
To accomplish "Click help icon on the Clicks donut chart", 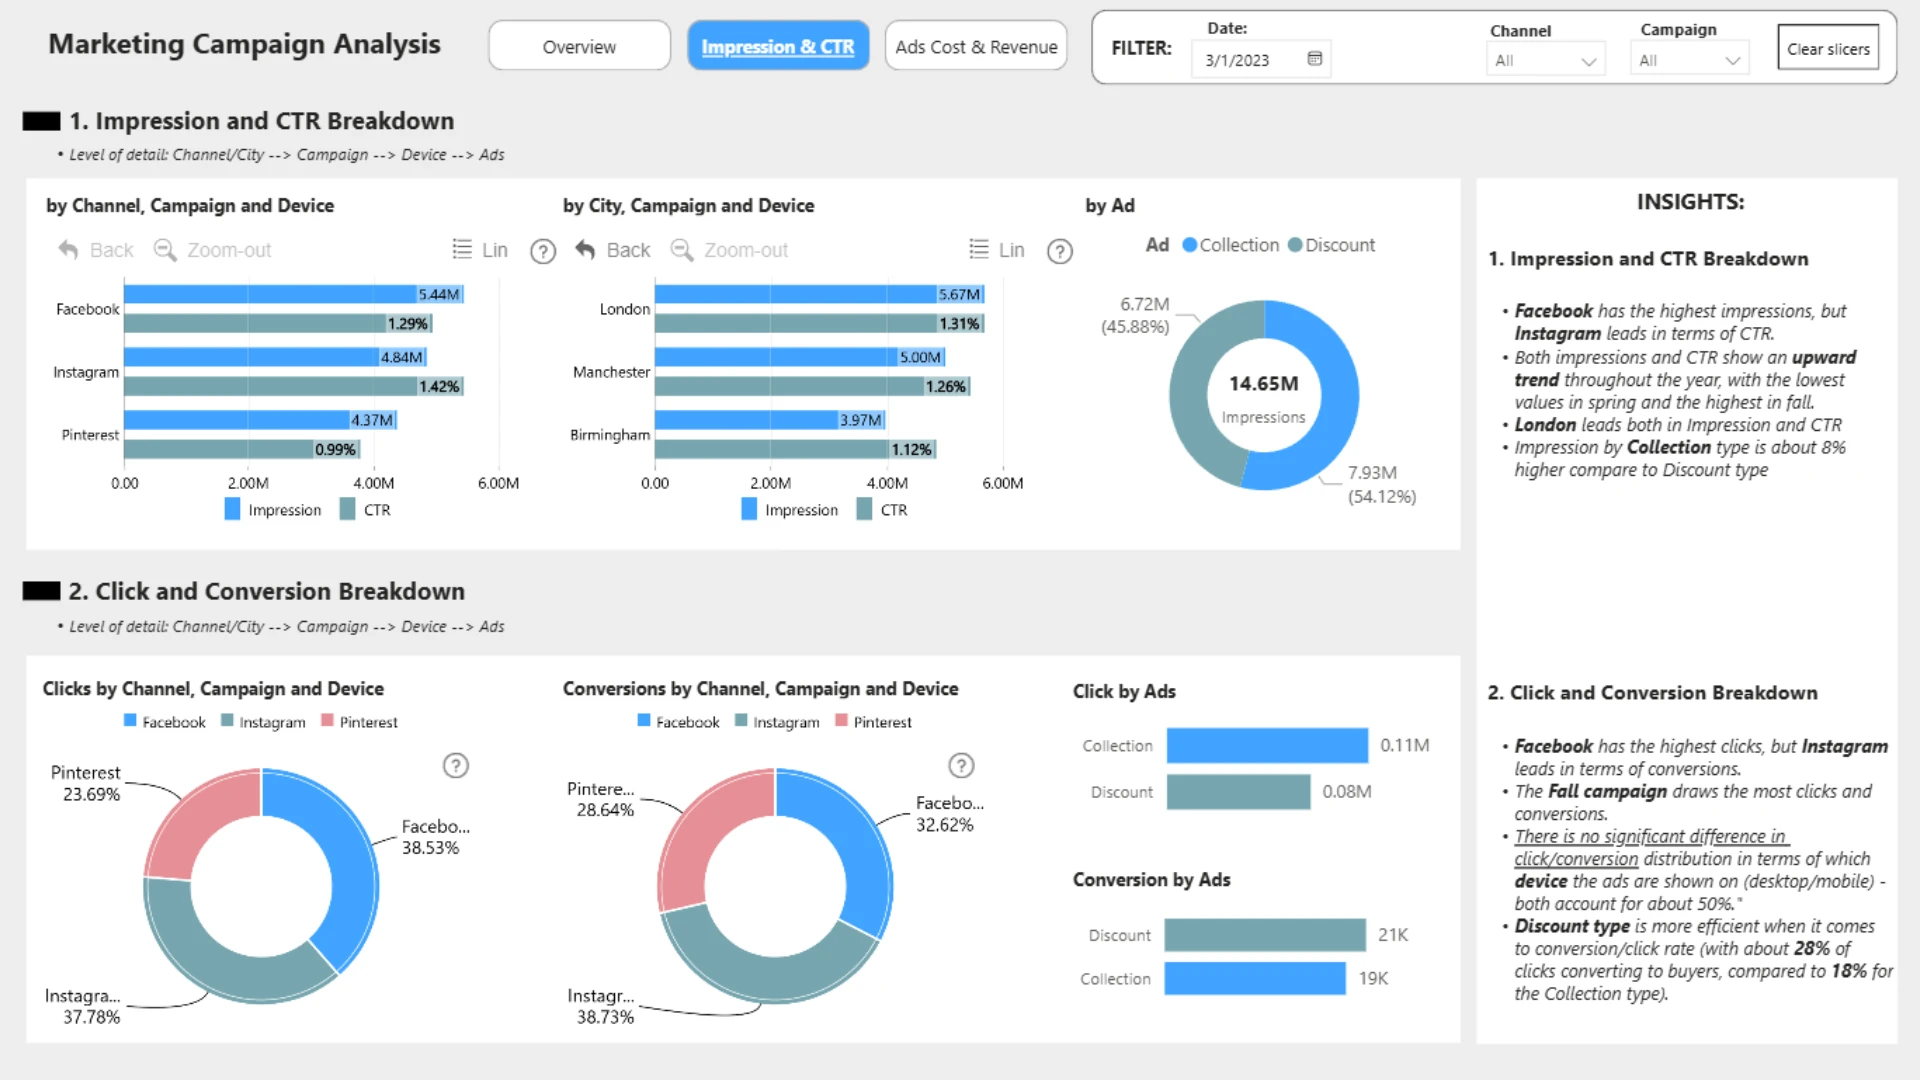I will coord(456,766).
